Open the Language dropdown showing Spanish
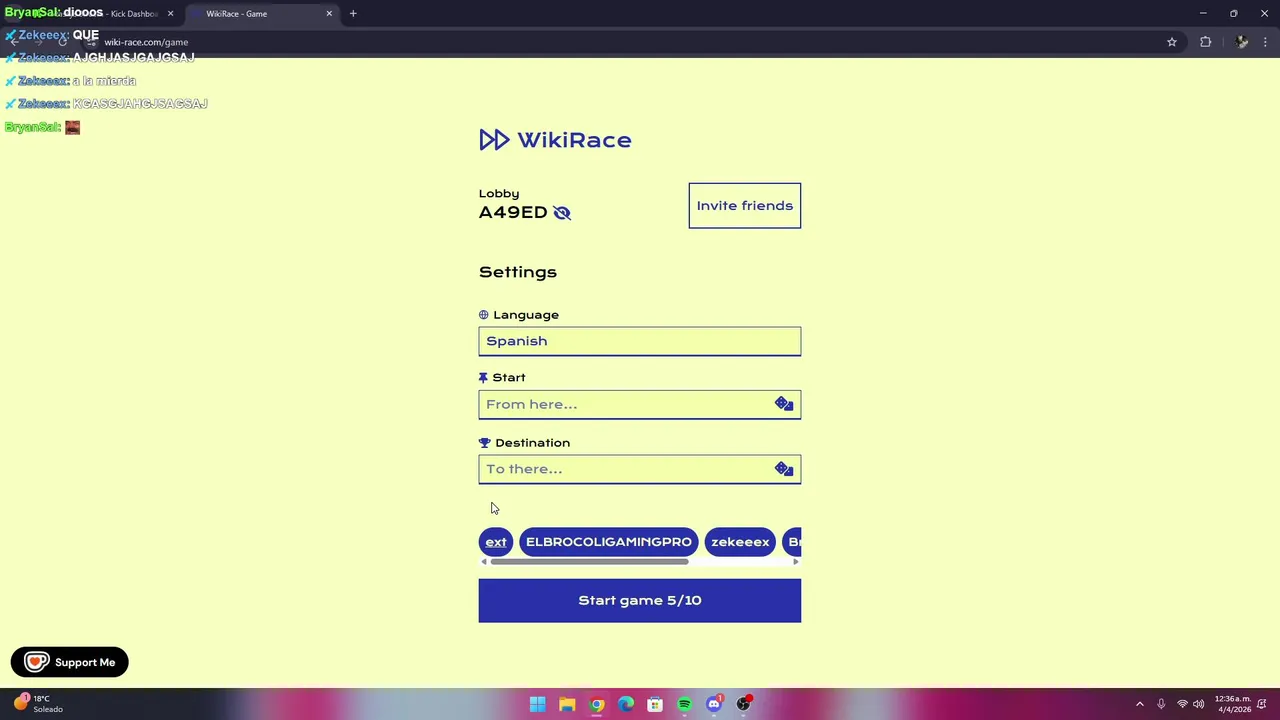 pos(639,341)
